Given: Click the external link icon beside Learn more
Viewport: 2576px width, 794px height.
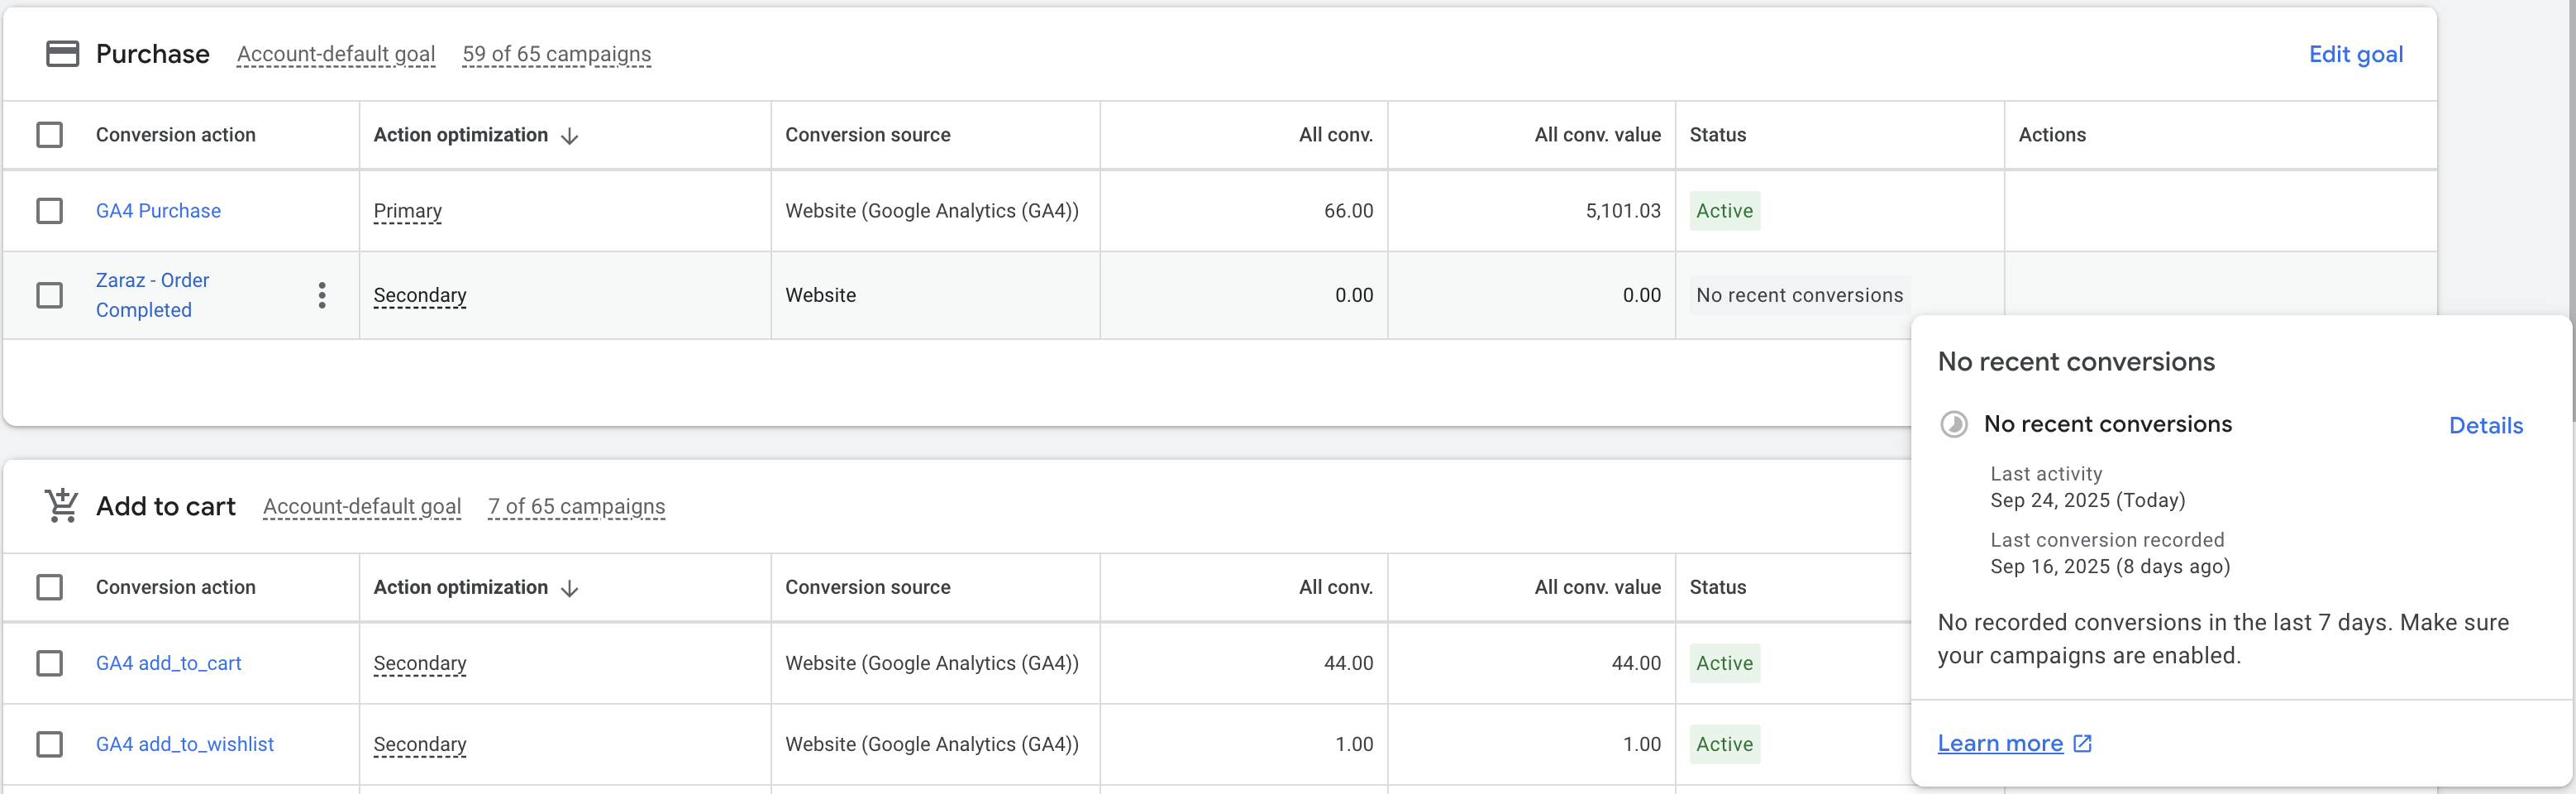Looking at the screenshot, I should (x=2083, y=743).
